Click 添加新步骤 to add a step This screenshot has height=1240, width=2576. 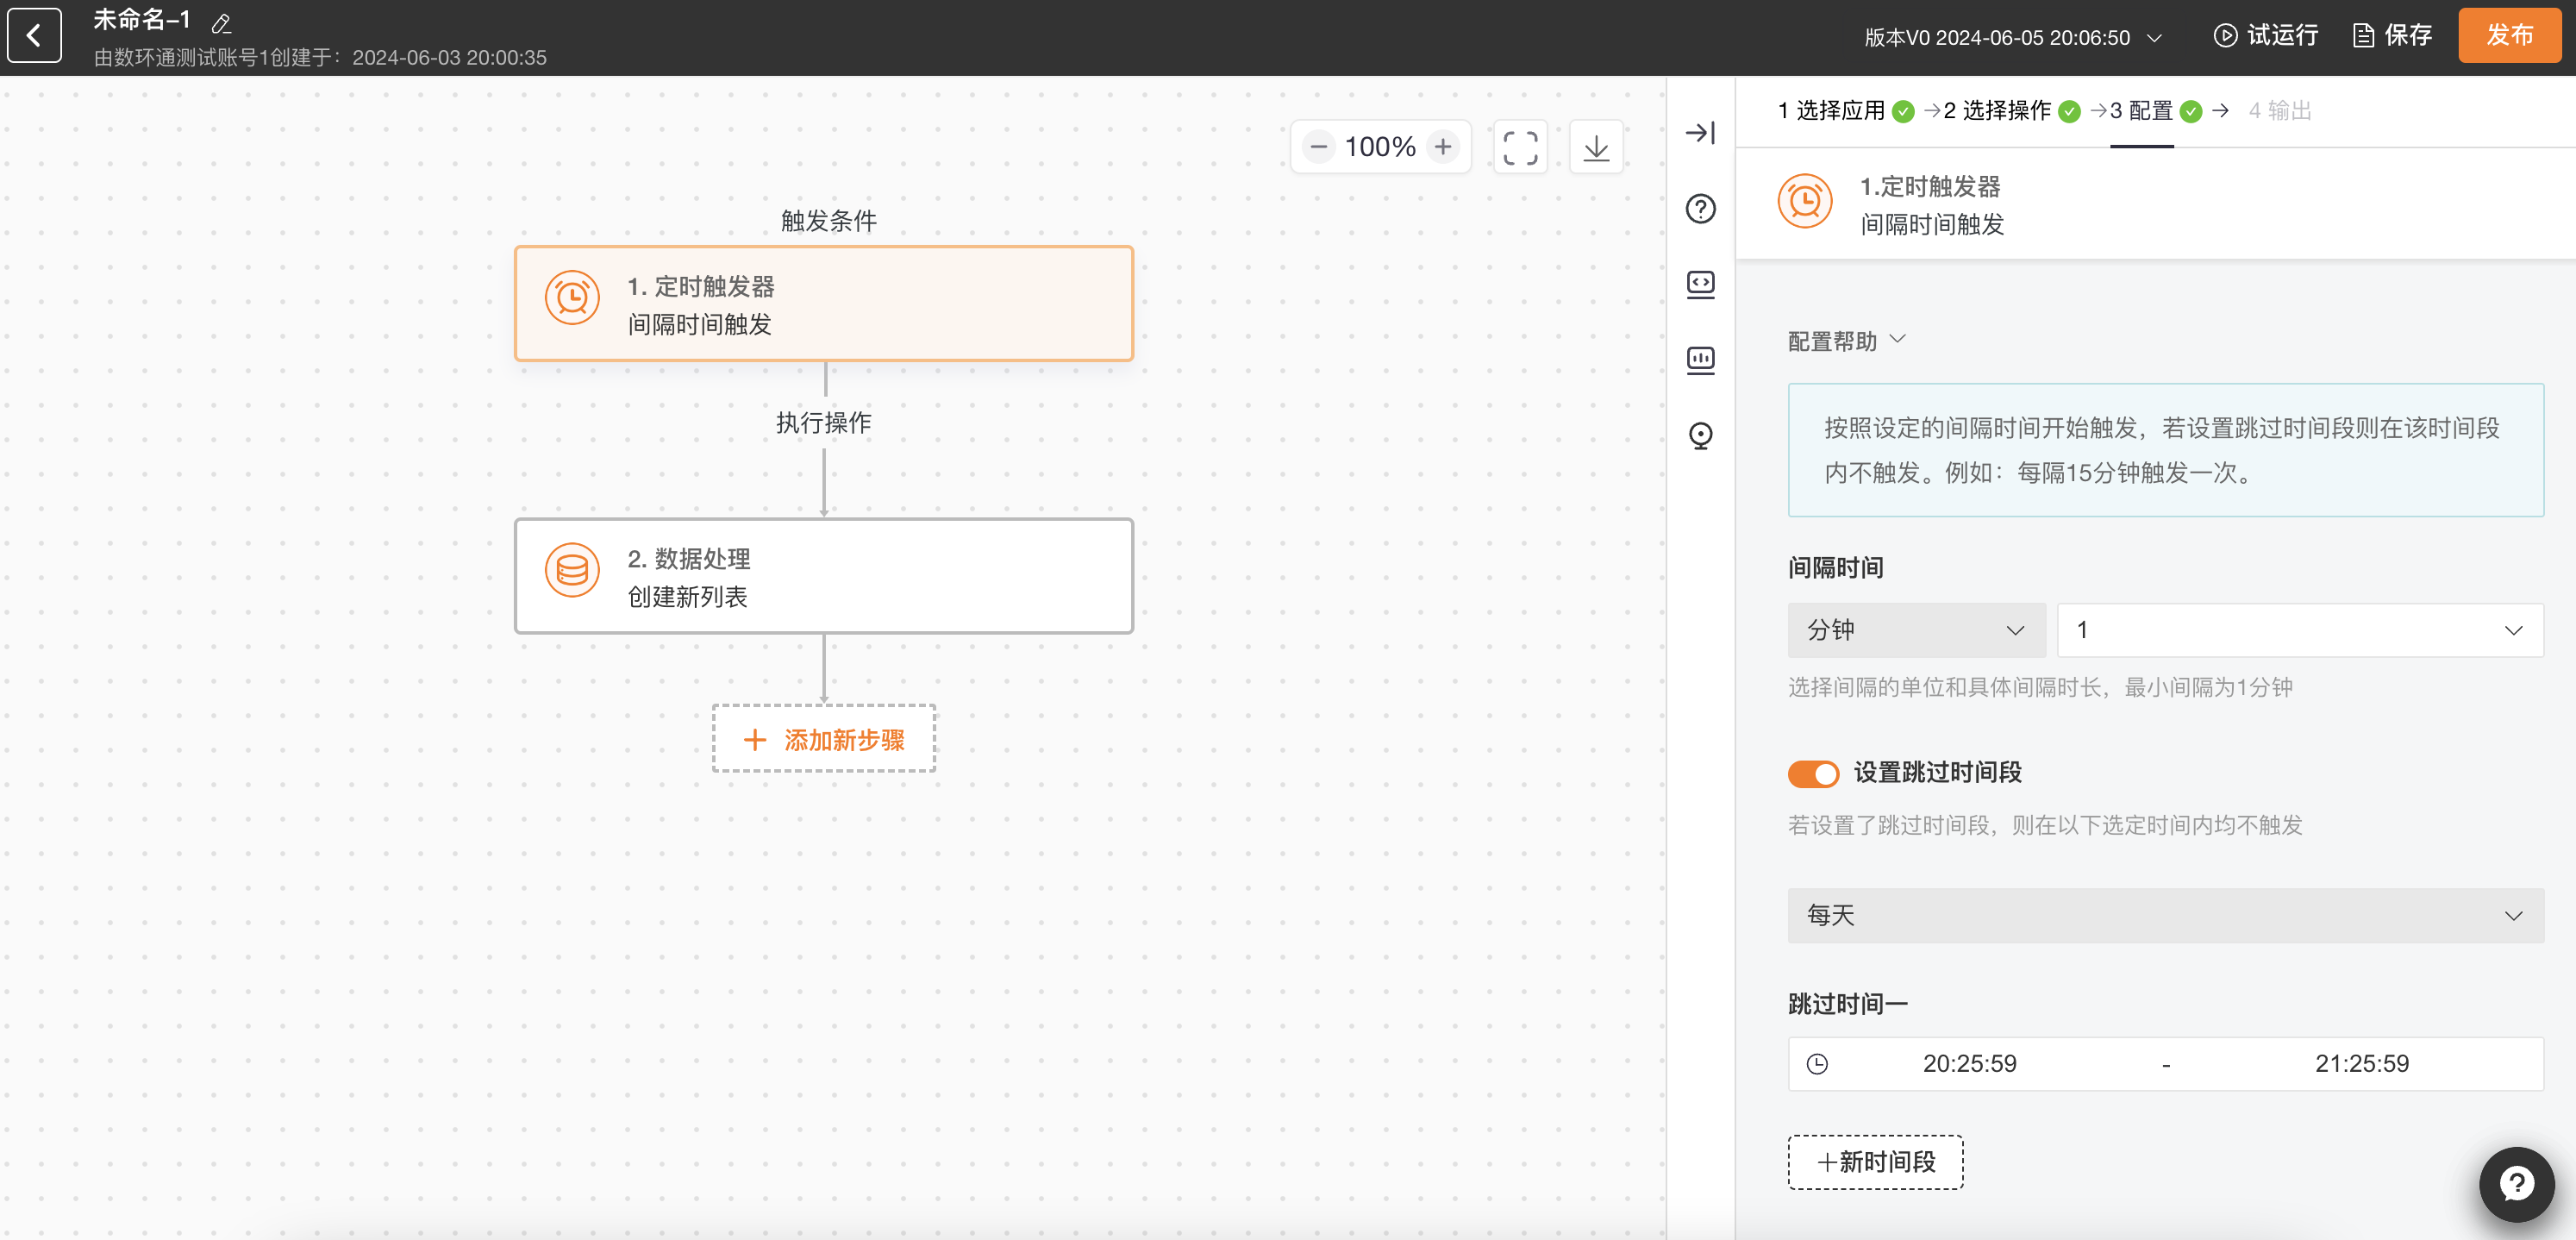(824, 739)
